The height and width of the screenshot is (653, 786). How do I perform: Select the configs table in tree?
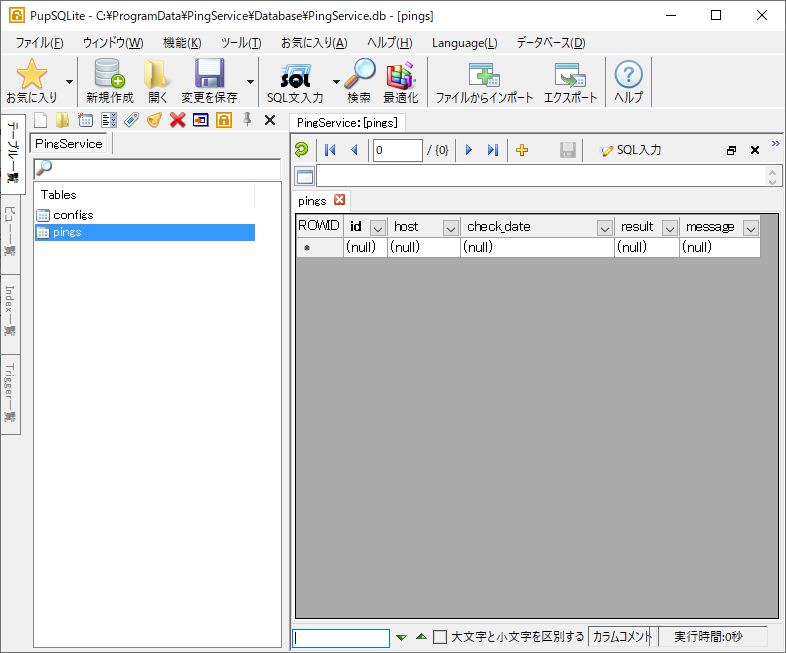click(x=73, y=215)
